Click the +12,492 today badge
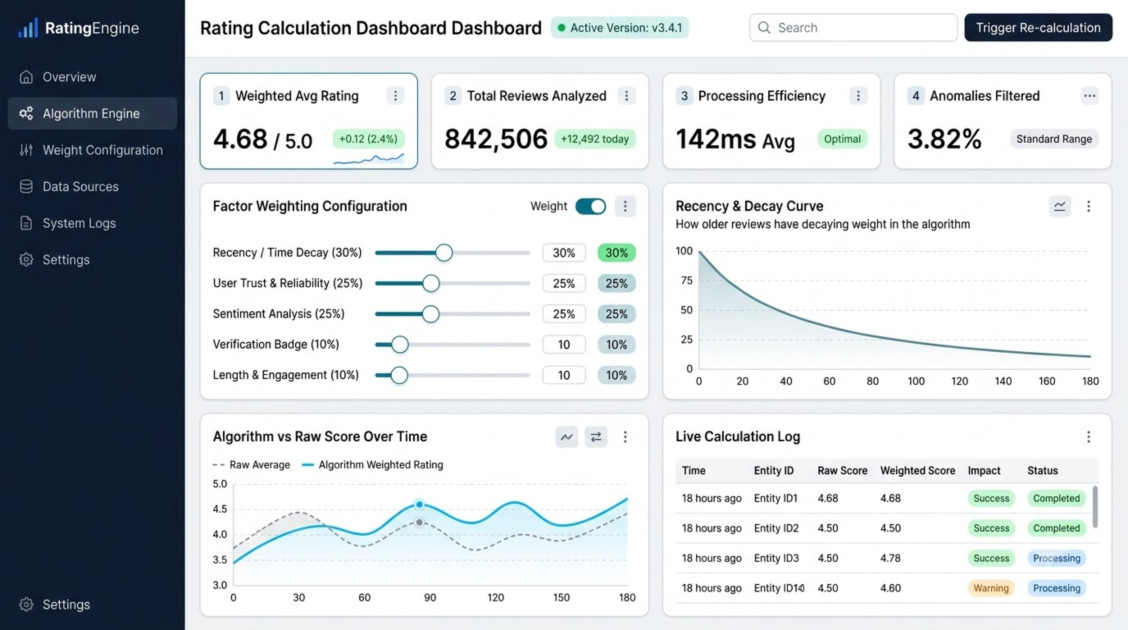The height and width of the screenshot is (630, 1128). point(595,139)
